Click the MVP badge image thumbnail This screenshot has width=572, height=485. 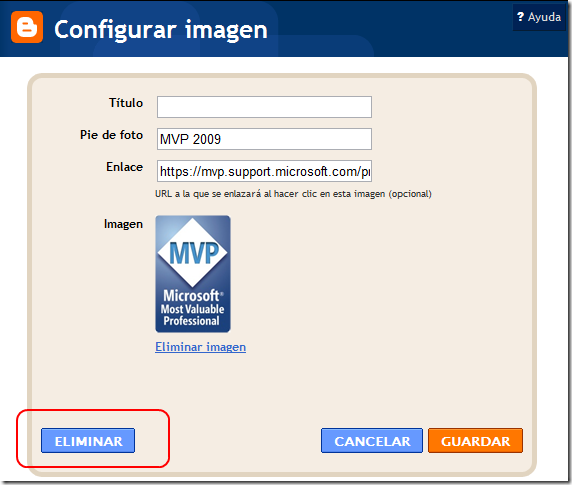(x=193, y=274)
